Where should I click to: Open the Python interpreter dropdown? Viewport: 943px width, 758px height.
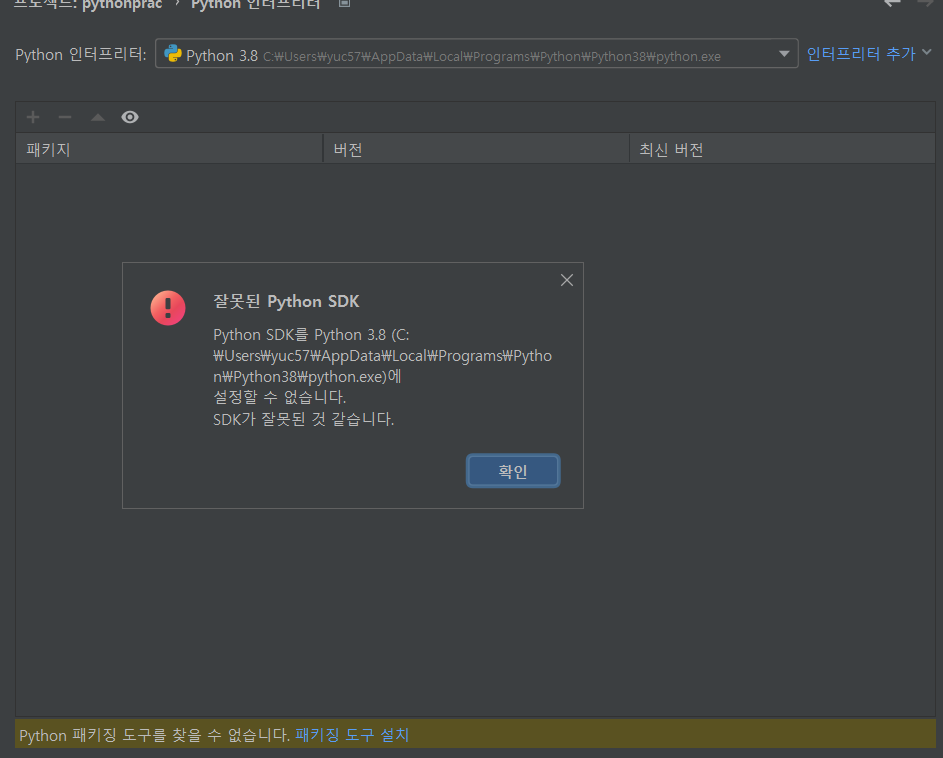pyautogui.click(x=476, y=54)
